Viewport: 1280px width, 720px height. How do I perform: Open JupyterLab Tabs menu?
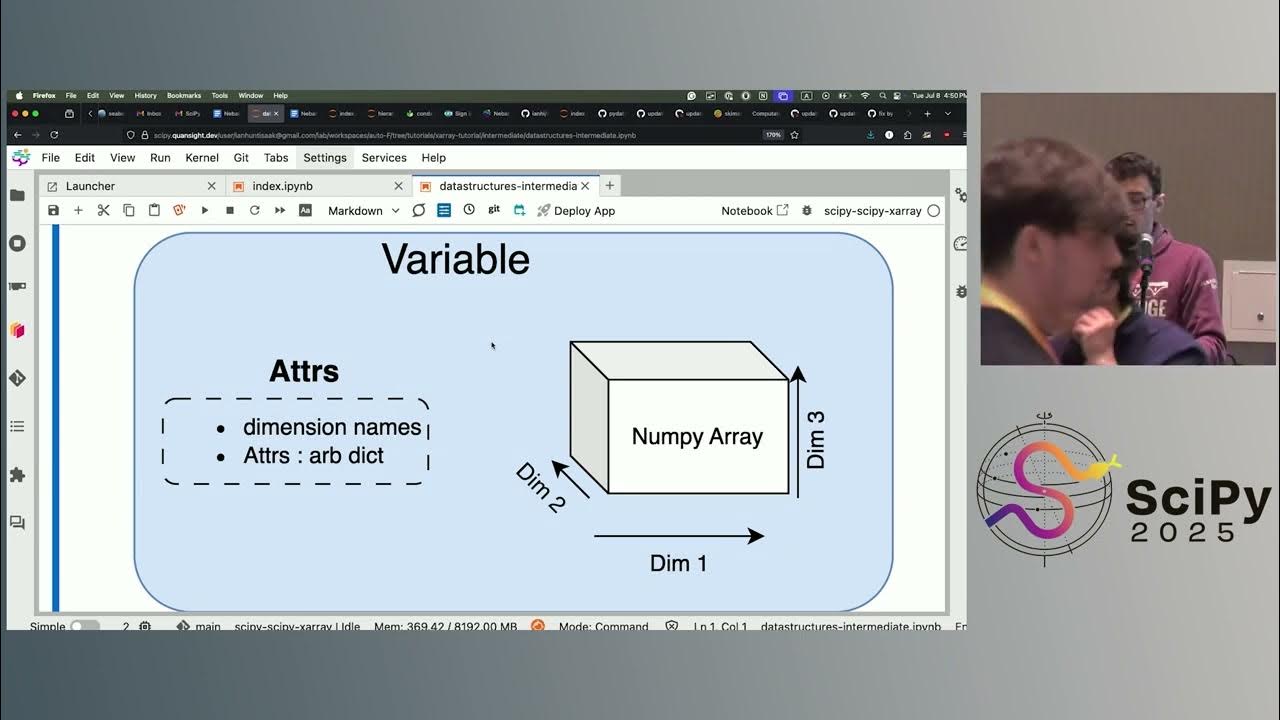tap(276, 158)
